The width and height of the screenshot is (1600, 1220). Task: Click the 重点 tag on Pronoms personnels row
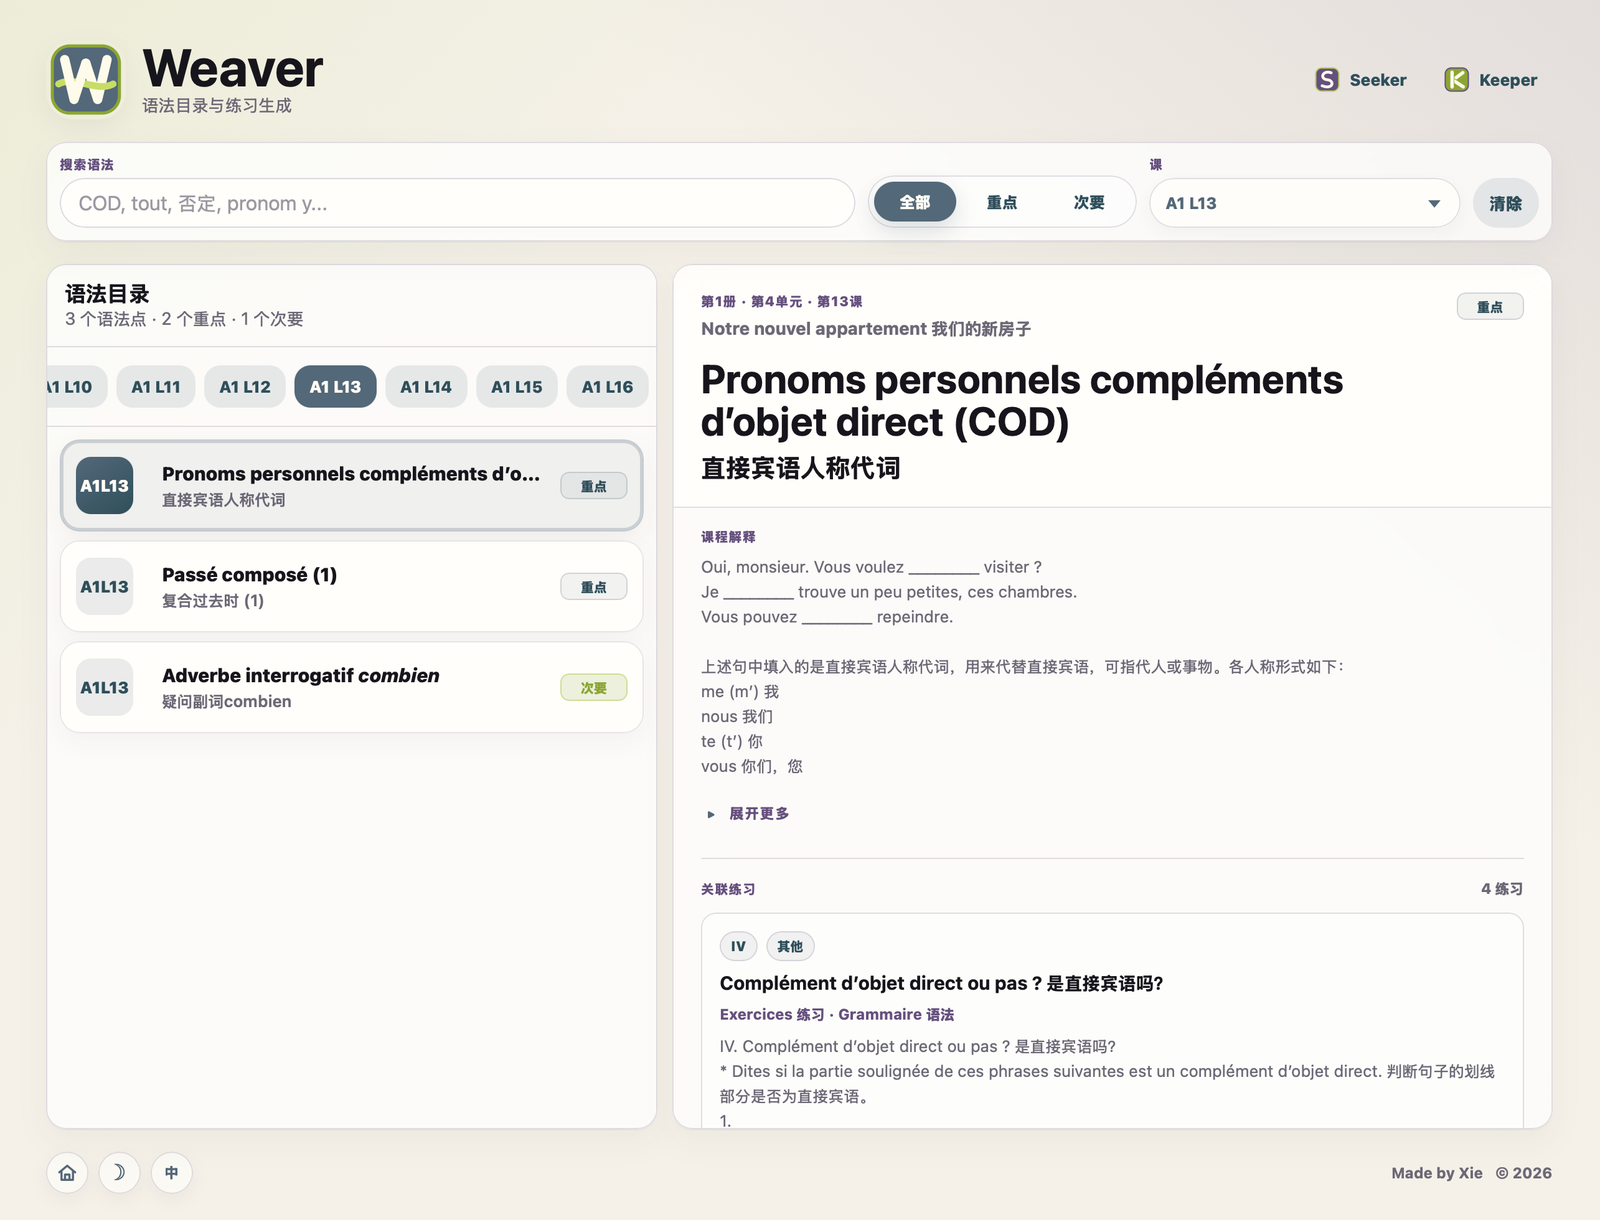pyautogui.click(x=594, y=486)
